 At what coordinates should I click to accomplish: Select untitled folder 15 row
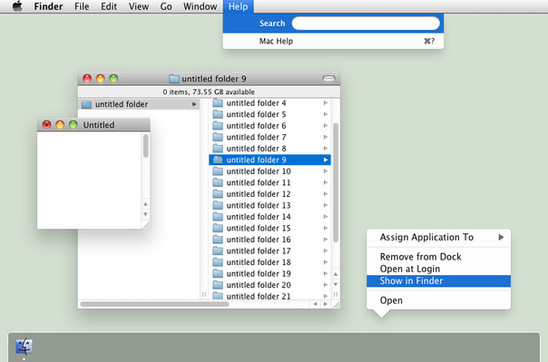270,228
